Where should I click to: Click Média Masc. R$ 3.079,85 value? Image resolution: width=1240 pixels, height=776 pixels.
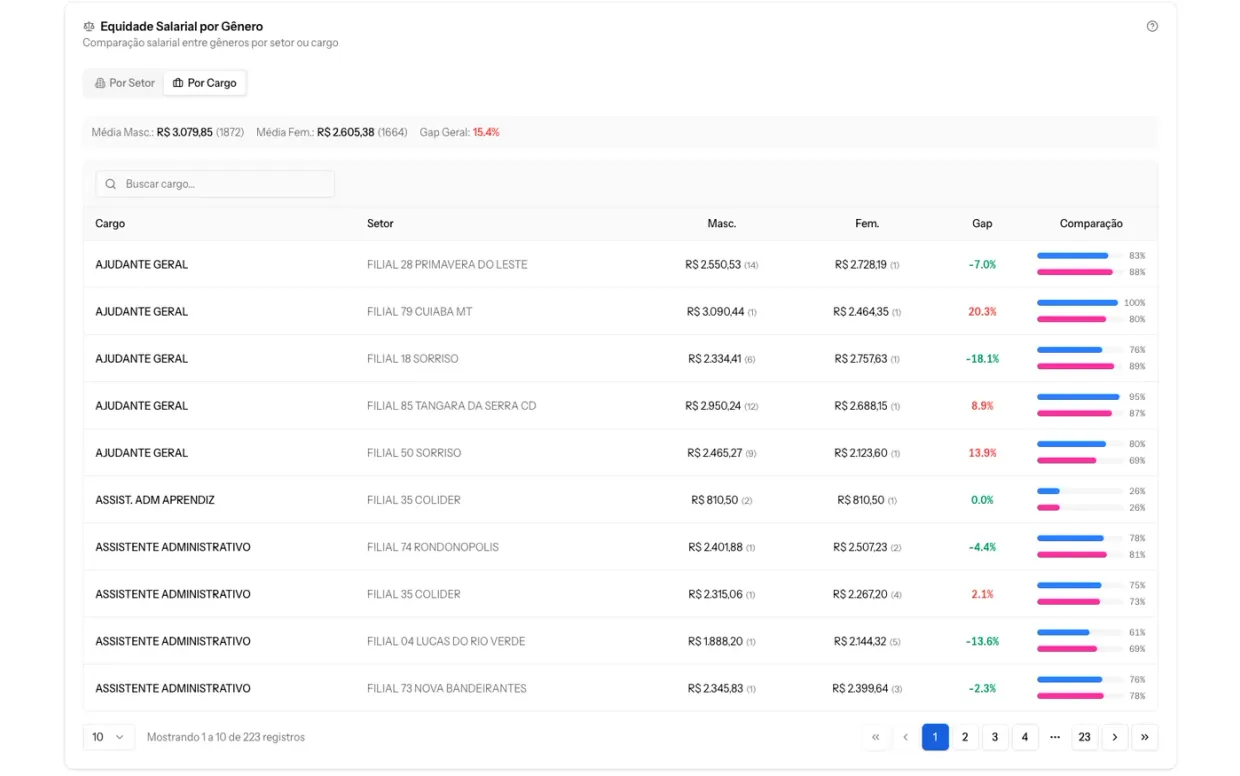click(x=185, y=132)
